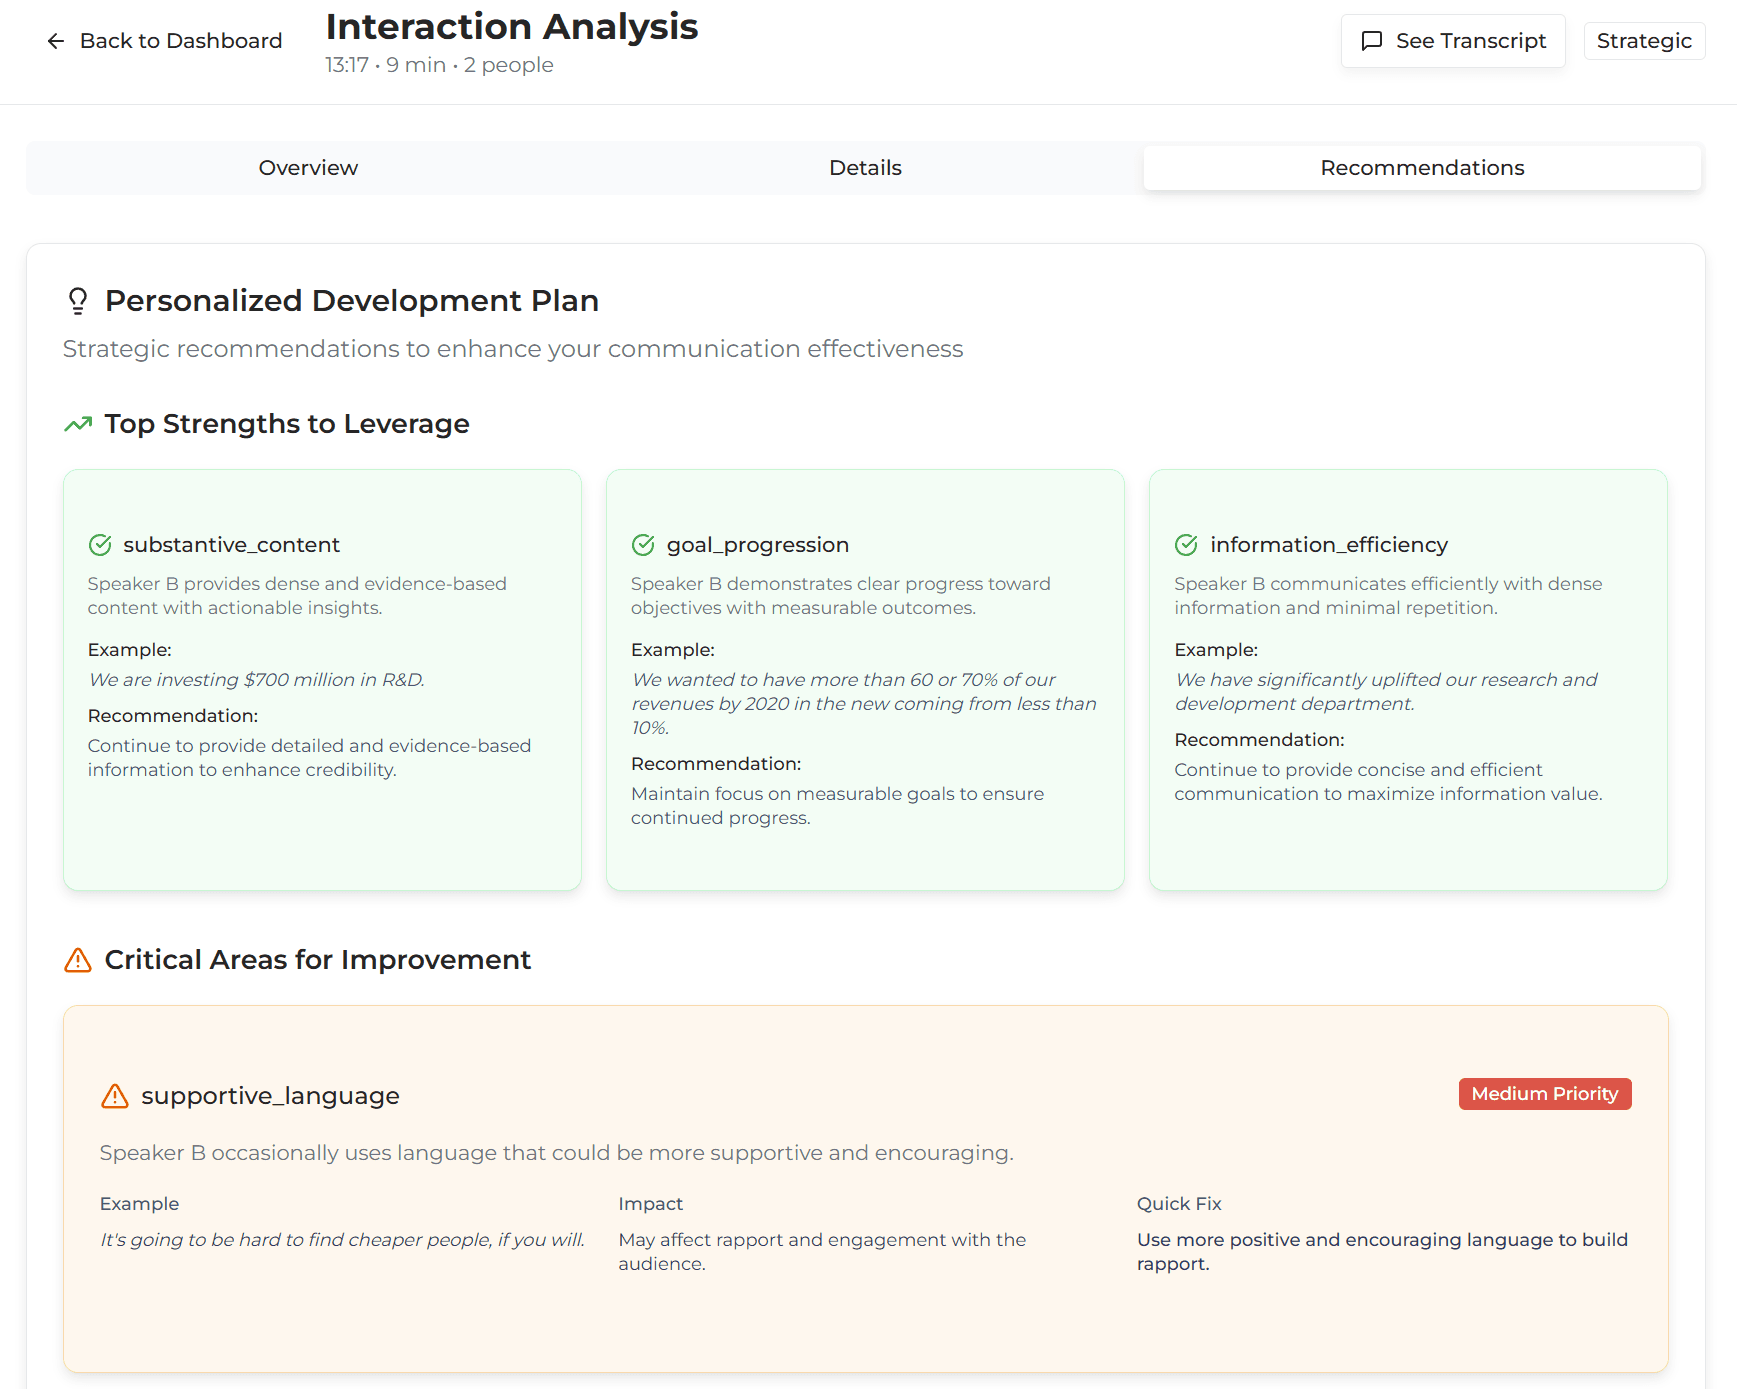This screenshot has width=1737, height=1389.
Task: Click the warning triangle beside Critical Areas for Improvement
Action: pos(76,960)
